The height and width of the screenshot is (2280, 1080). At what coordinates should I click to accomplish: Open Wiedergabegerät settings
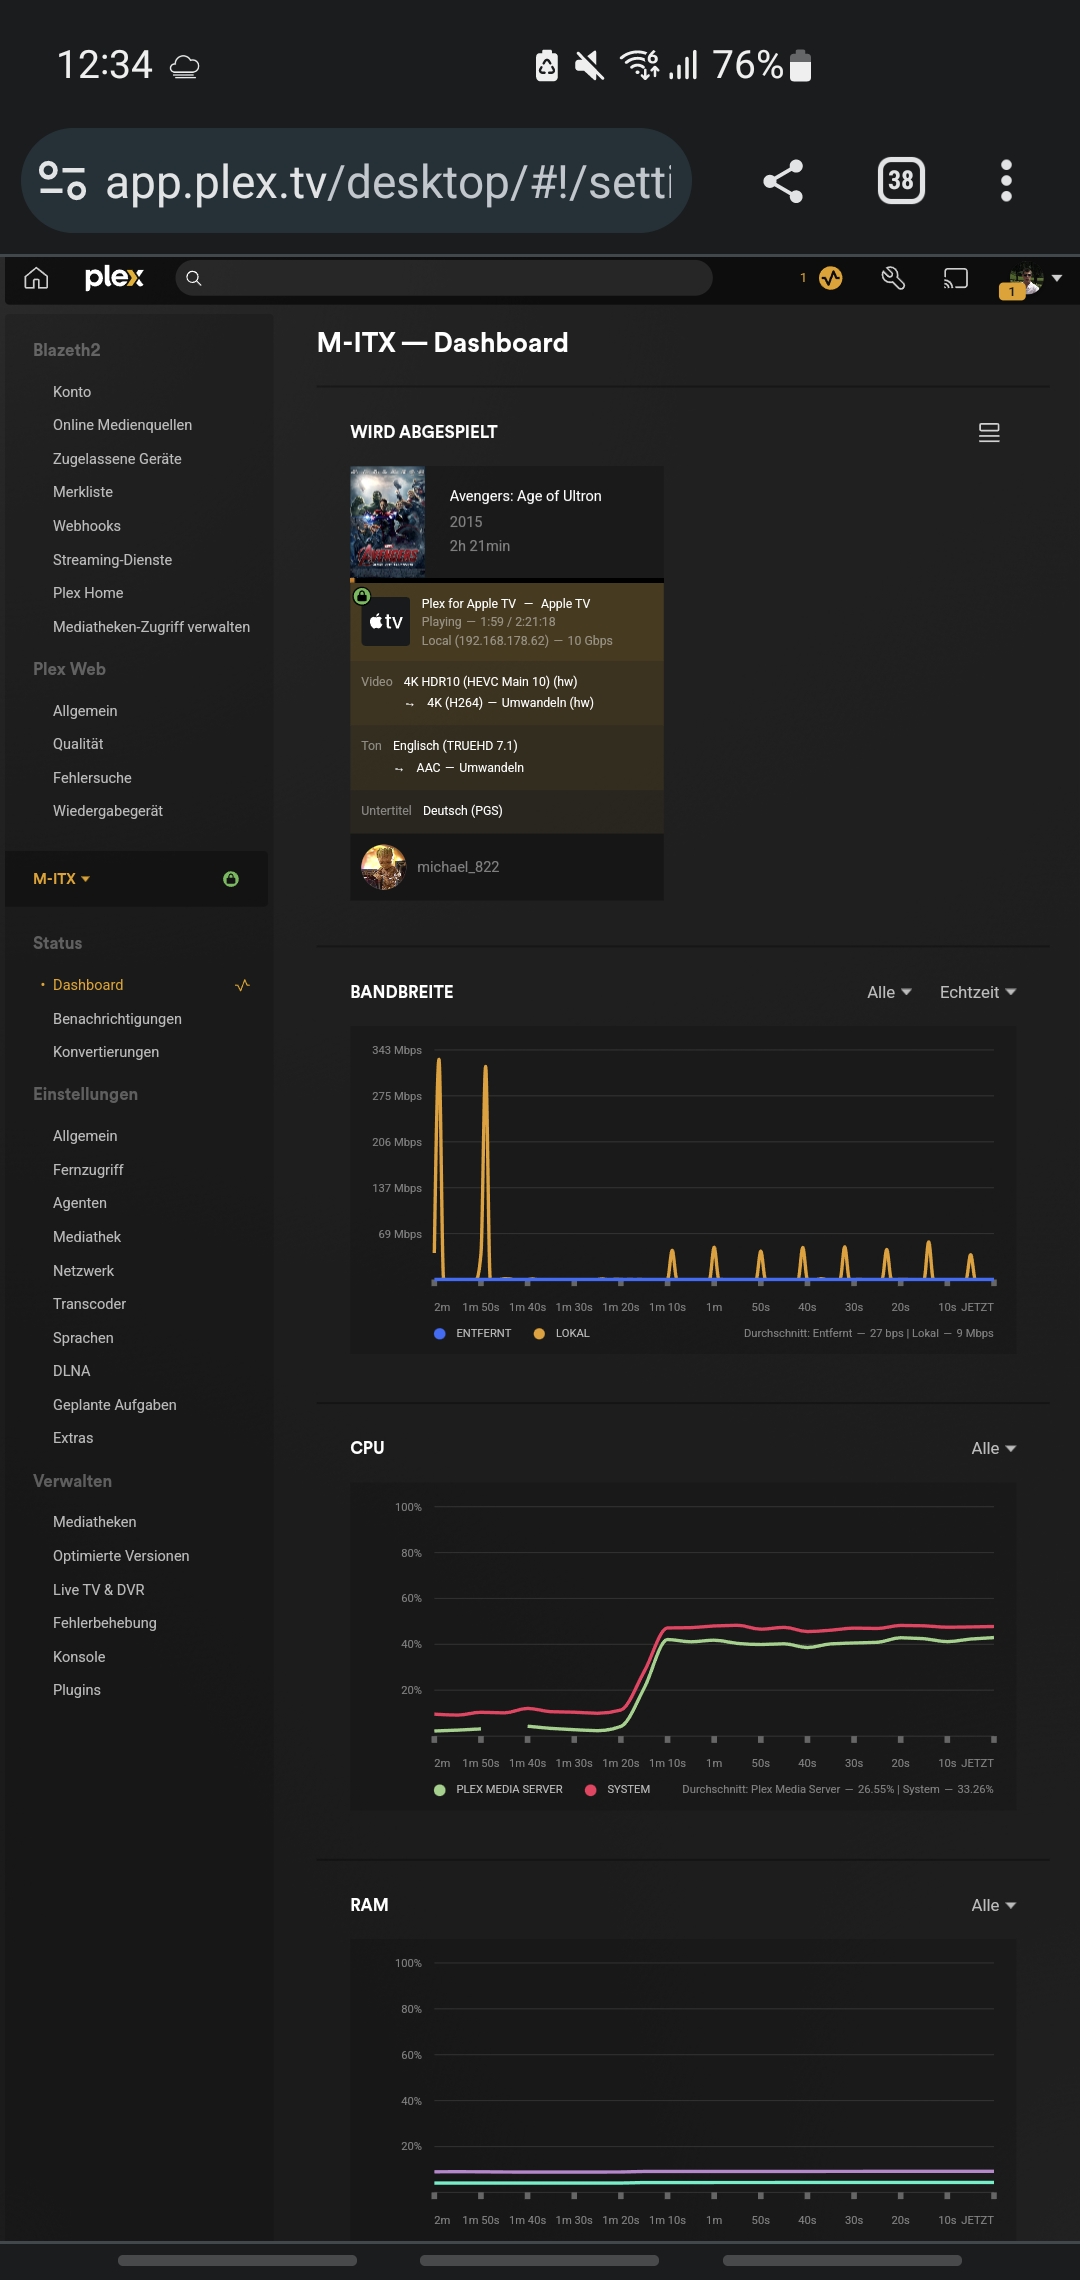(108, 811)
